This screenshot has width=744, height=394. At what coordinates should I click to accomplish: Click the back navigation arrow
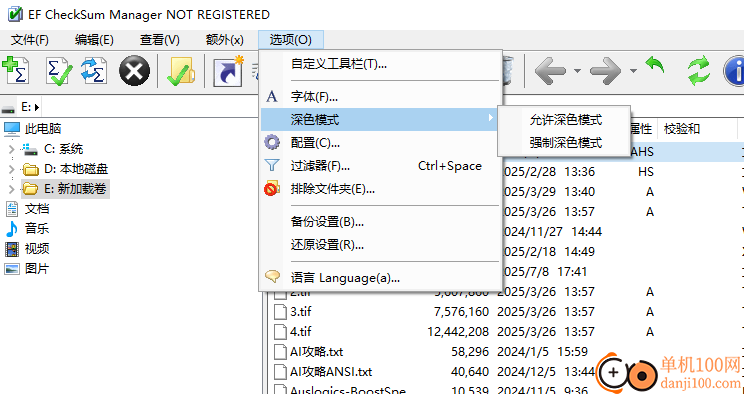pyautogui.click(x=551, y=71)
